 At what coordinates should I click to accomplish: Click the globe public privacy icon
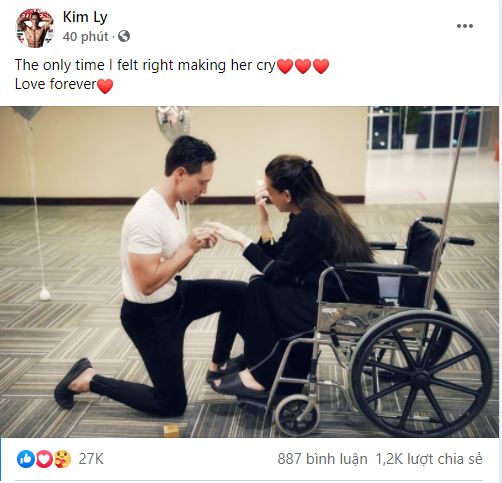click(x=124, y=36)
